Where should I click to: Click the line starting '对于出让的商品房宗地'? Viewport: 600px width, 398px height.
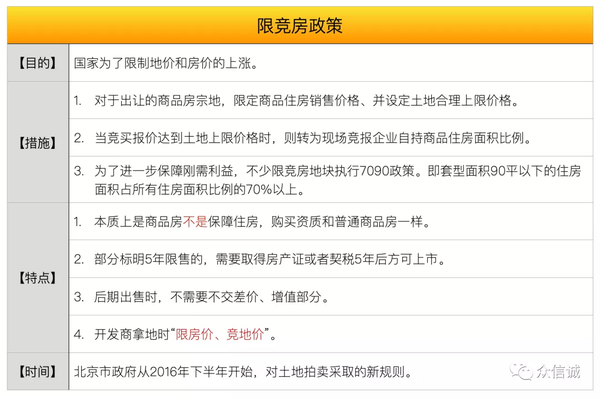307,101
